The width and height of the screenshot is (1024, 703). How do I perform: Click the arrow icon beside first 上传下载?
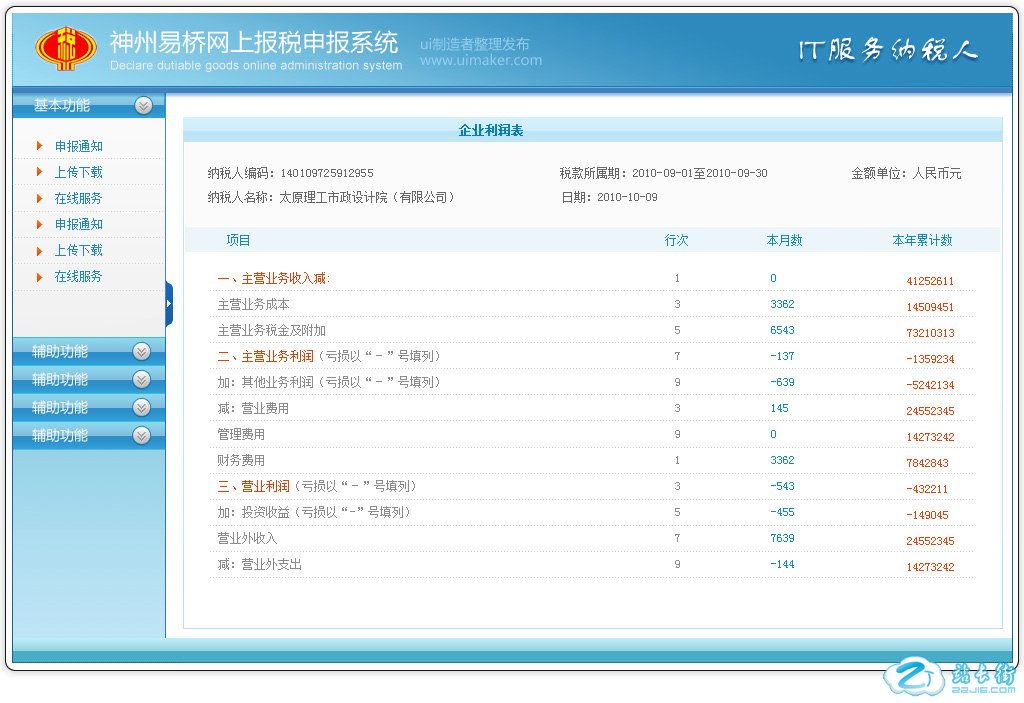click(39, 172)
